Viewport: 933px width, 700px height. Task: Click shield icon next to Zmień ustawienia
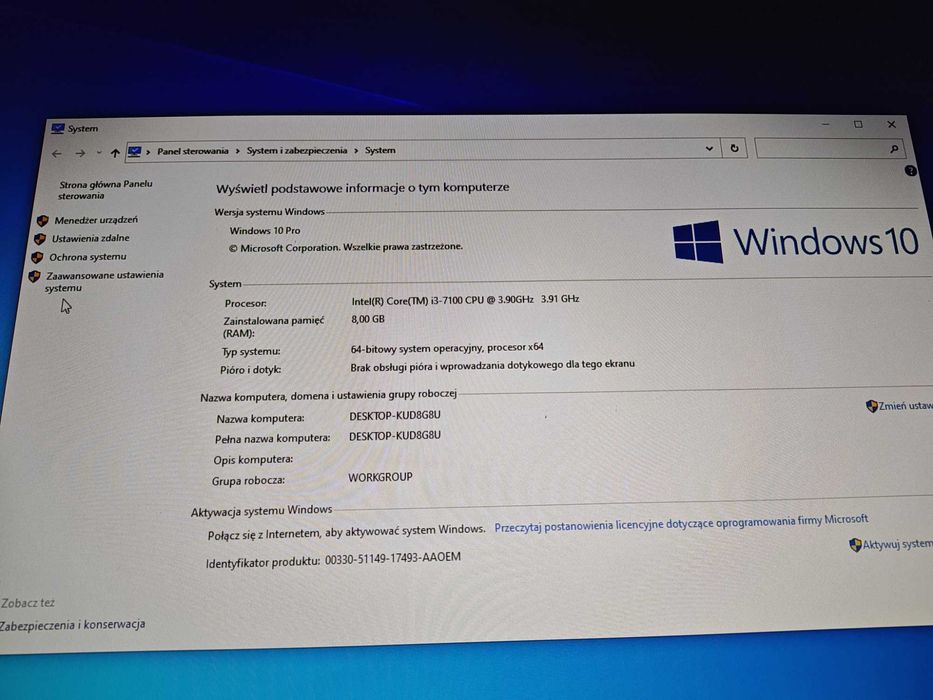(x=872, y=407)
